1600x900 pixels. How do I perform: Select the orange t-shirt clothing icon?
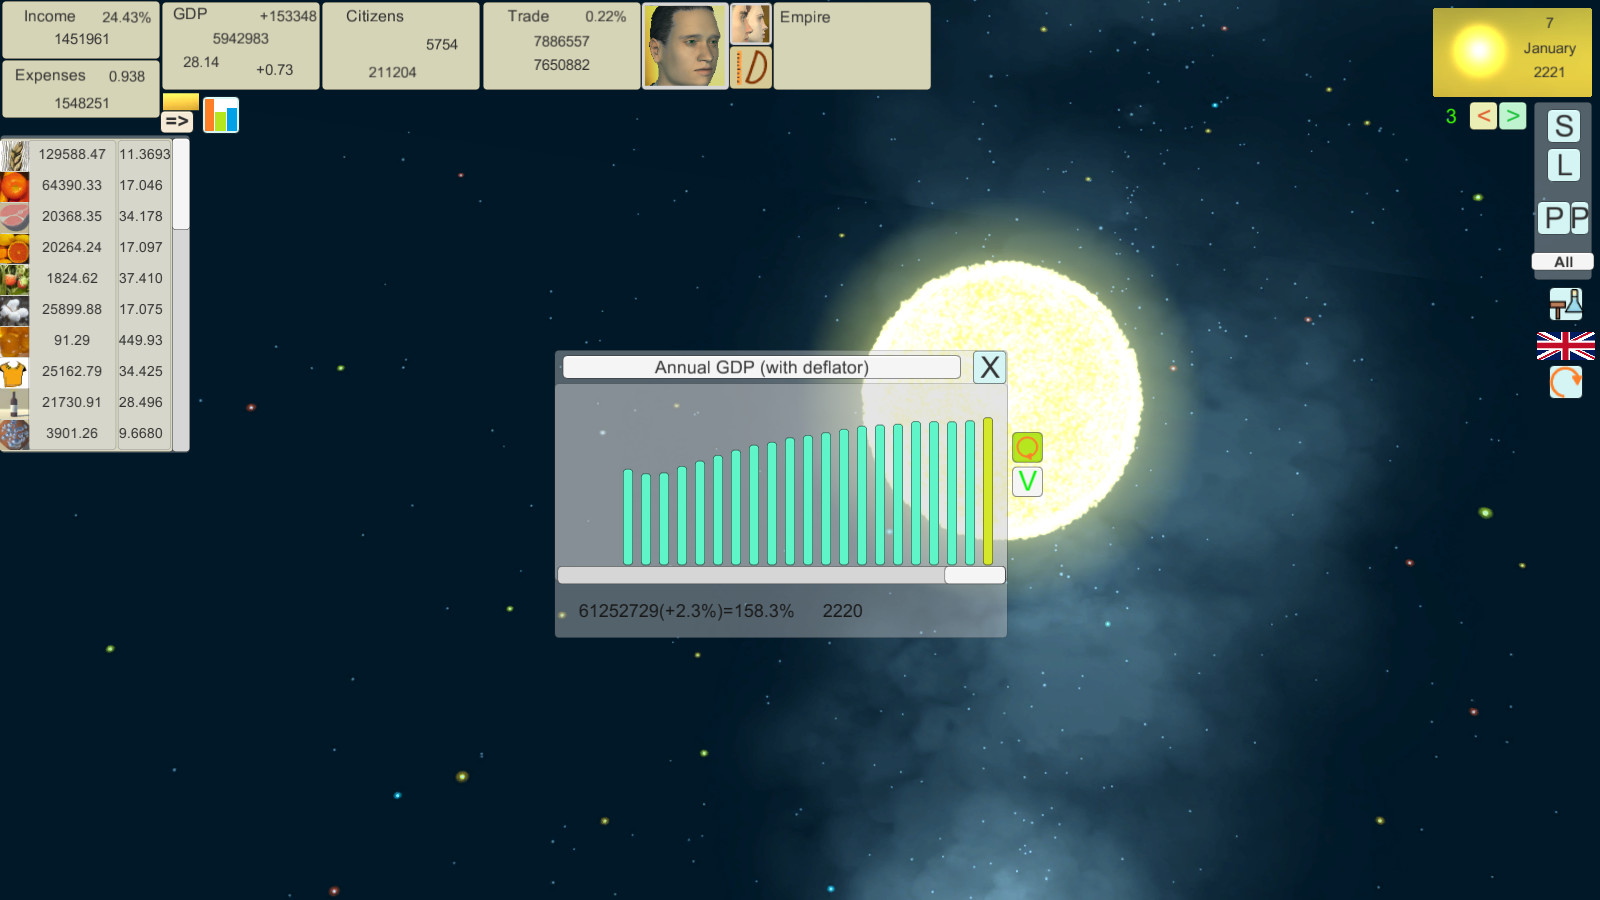(14, 372)
